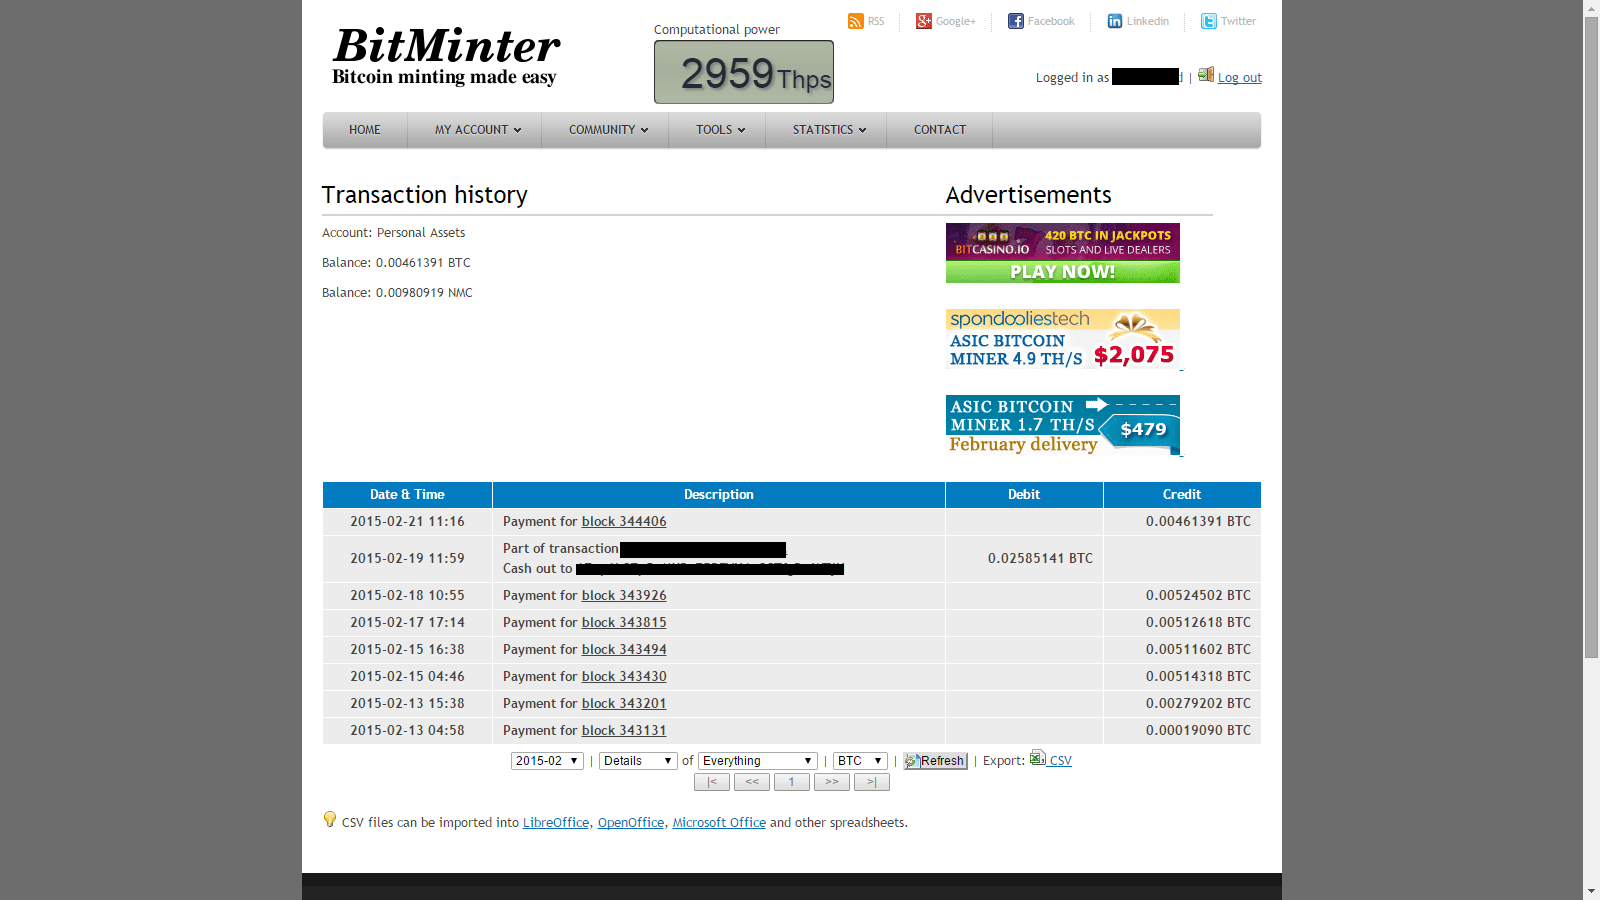
Task: Click the Description column header
Action: [x=719, y=495]
